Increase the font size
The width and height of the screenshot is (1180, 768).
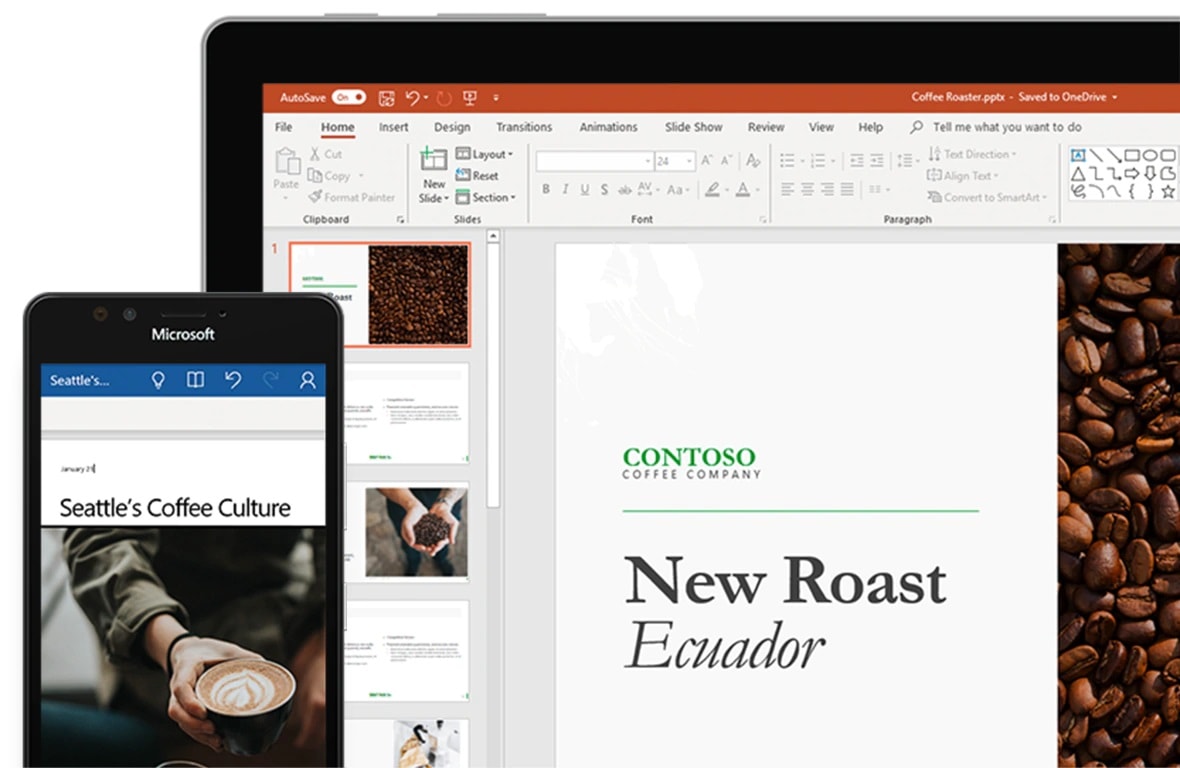(707, 160)
